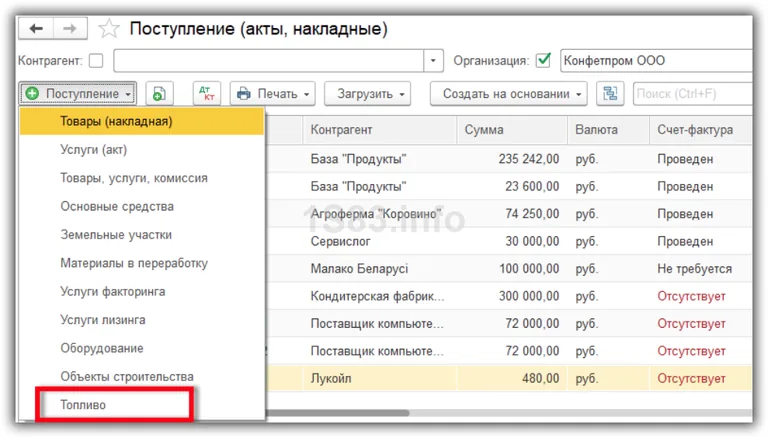Select the Лукойл row

(x=509, y=378)
